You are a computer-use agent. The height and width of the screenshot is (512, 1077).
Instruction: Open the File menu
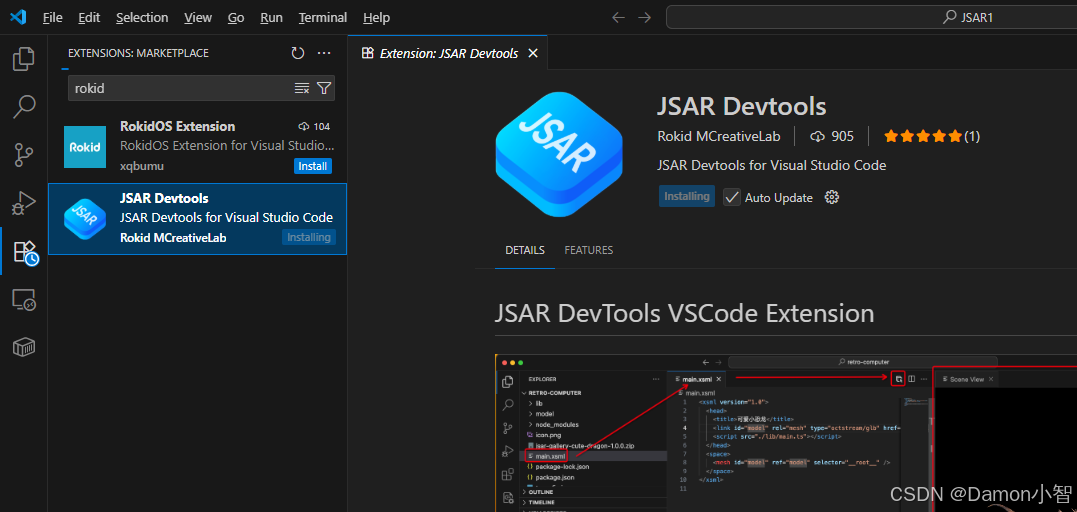click(x=52, y=18)
